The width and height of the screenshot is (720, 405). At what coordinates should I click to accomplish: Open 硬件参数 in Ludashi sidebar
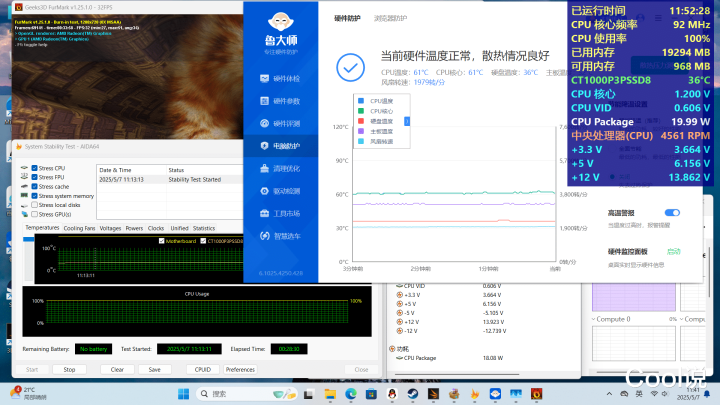point(280,101)
